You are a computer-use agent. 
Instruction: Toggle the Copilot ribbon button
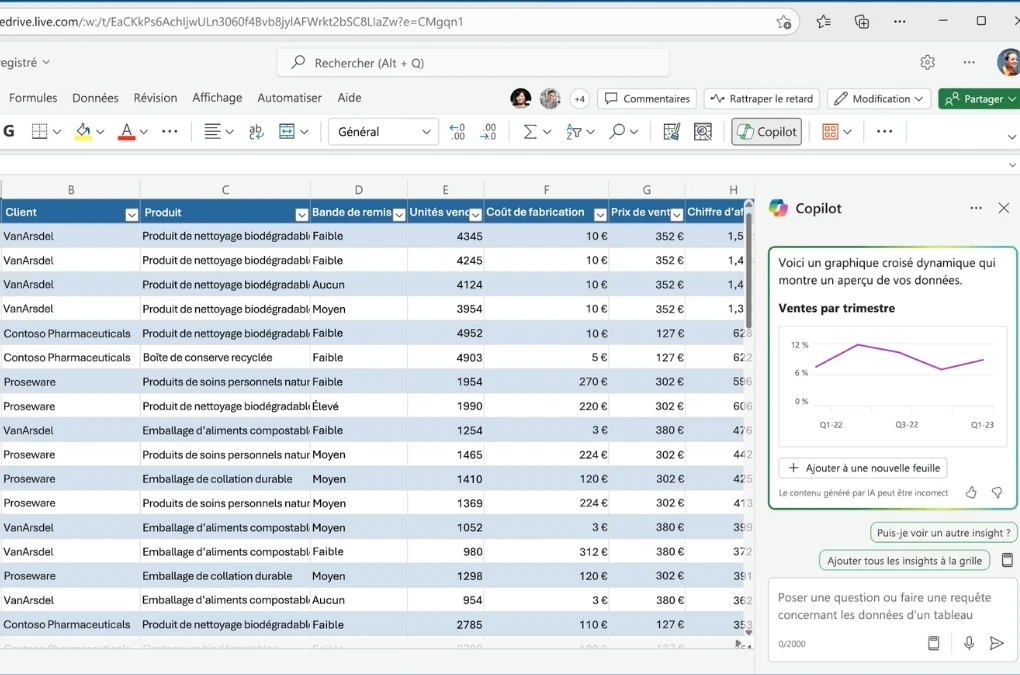[766, 131]
